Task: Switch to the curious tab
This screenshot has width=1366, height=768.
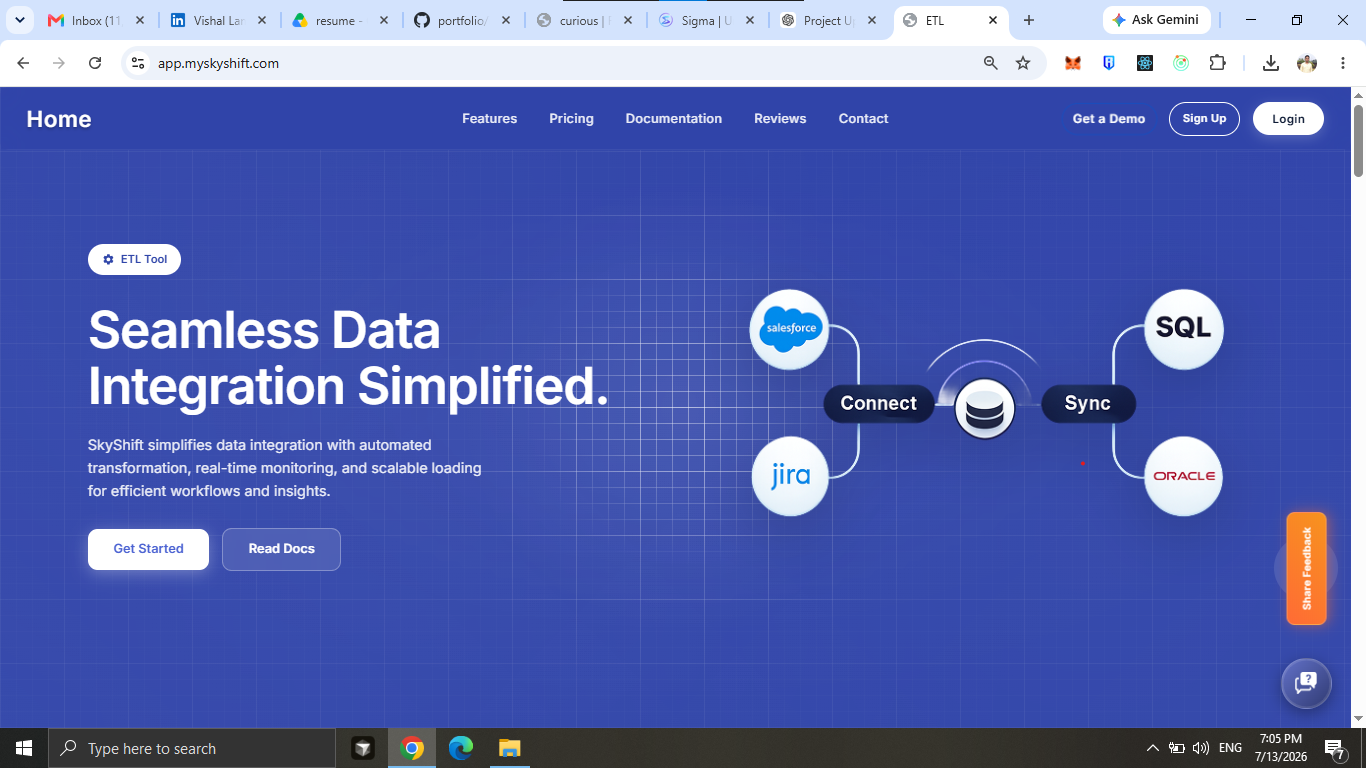Action: coord(586,20)
